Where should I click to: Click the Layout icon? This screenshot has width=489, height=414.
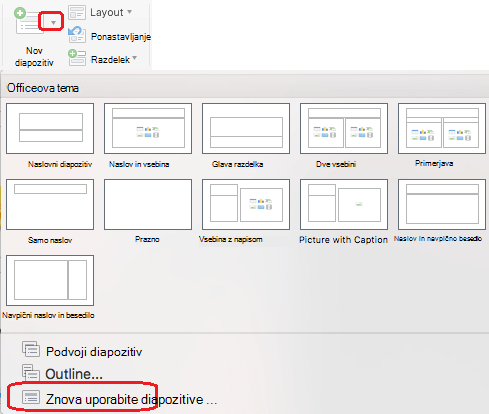(x=77, y=13)
